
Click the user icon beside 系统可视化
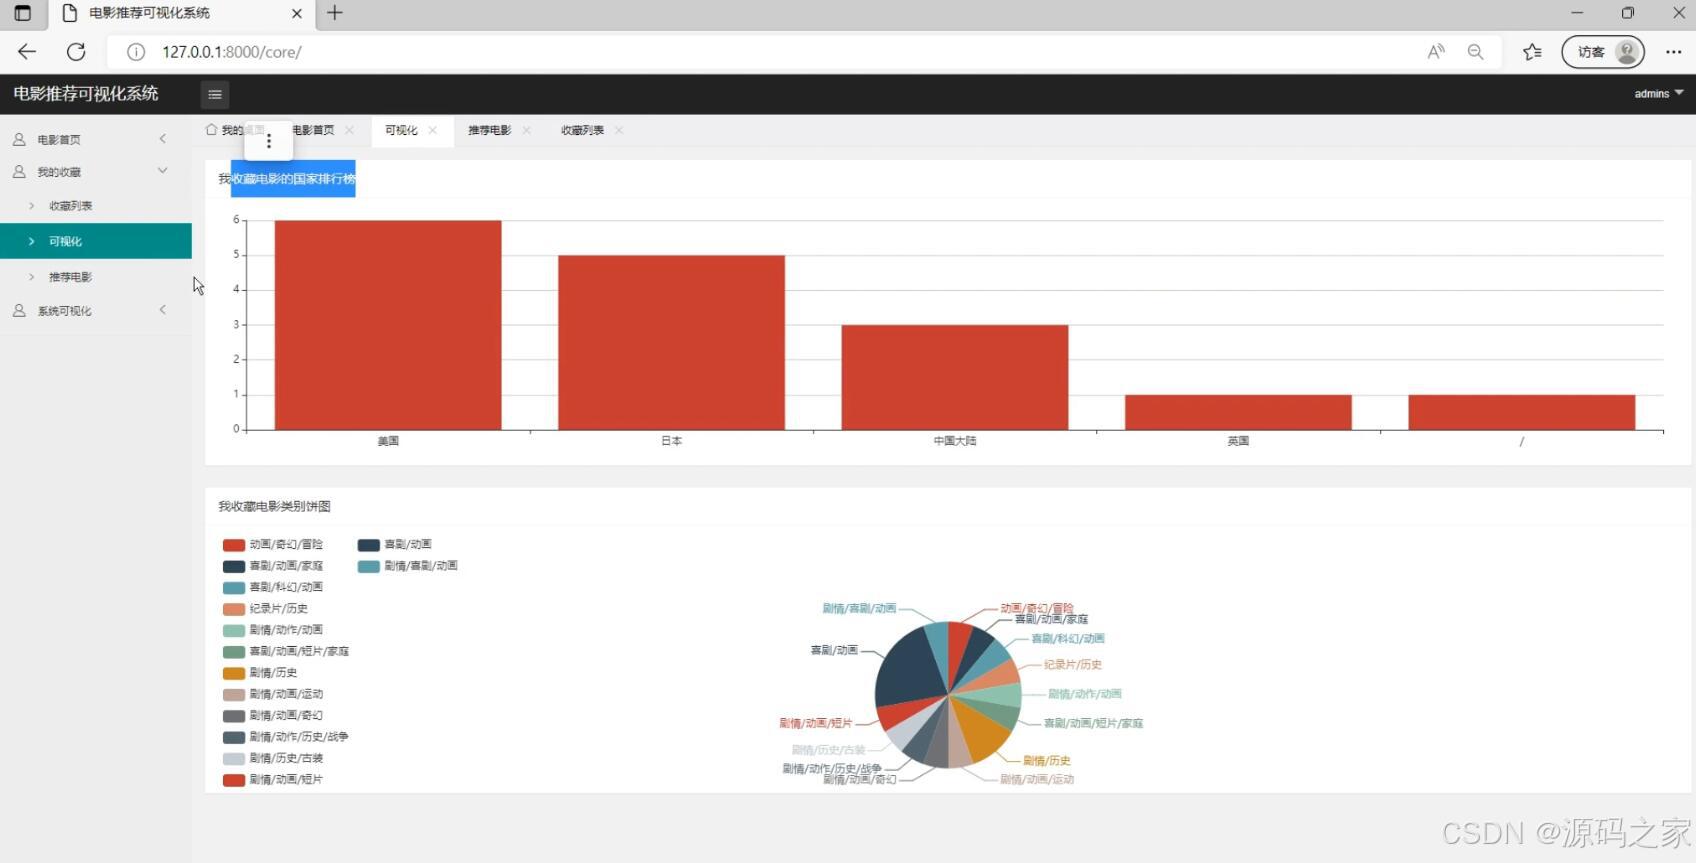[x=19, y=311]
